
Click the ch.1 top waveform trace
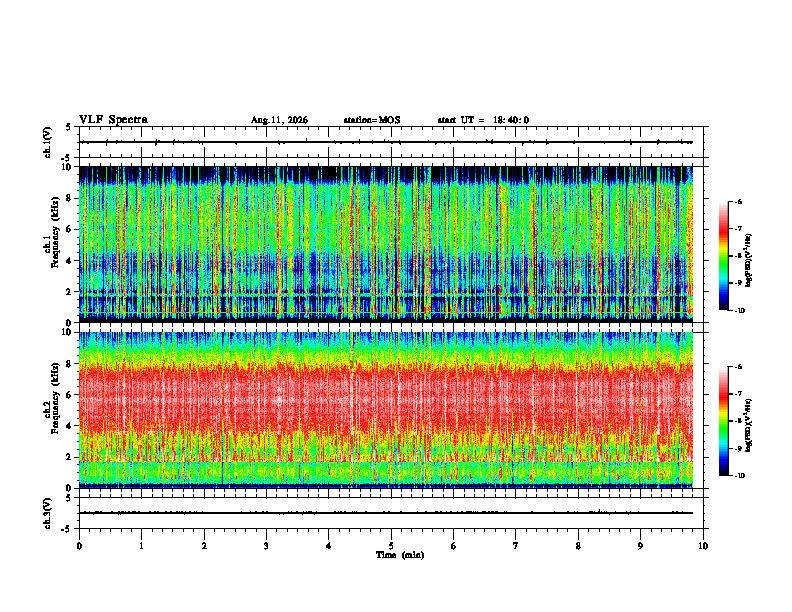coord(386,142)
